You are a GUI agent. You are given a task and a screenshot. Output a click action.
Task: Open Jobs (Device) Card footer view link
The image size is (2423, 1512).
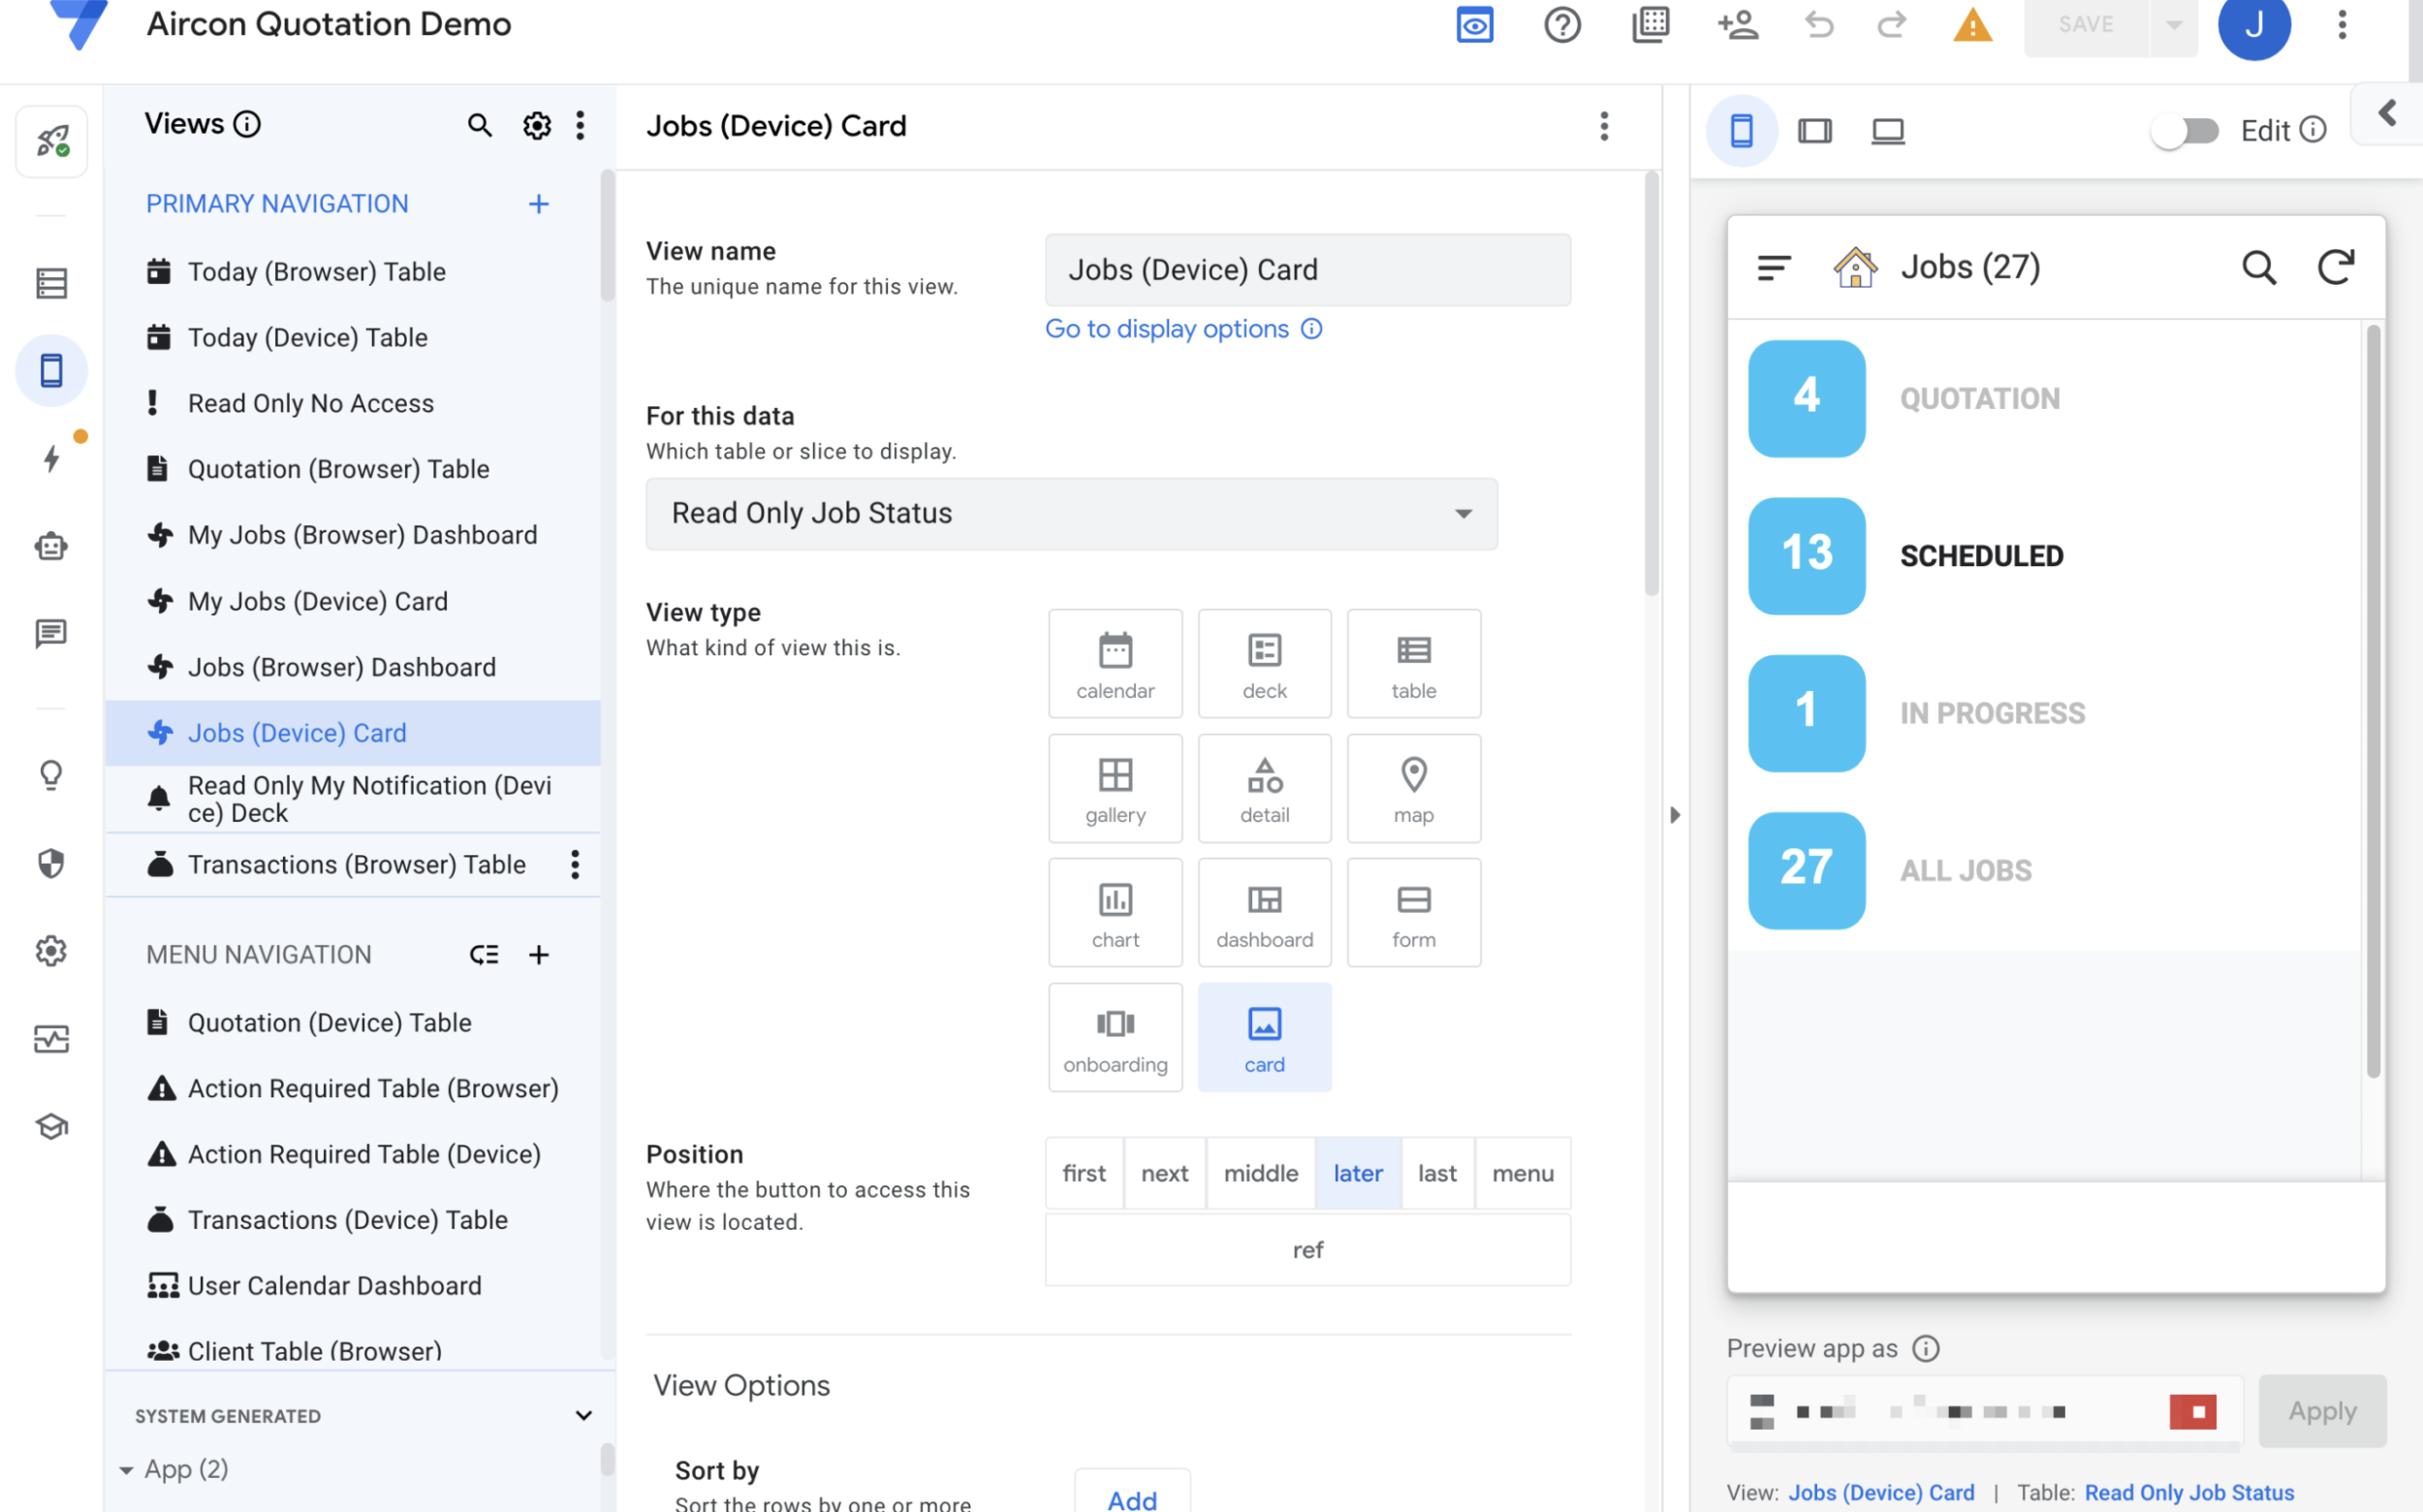point(1881,1493)
